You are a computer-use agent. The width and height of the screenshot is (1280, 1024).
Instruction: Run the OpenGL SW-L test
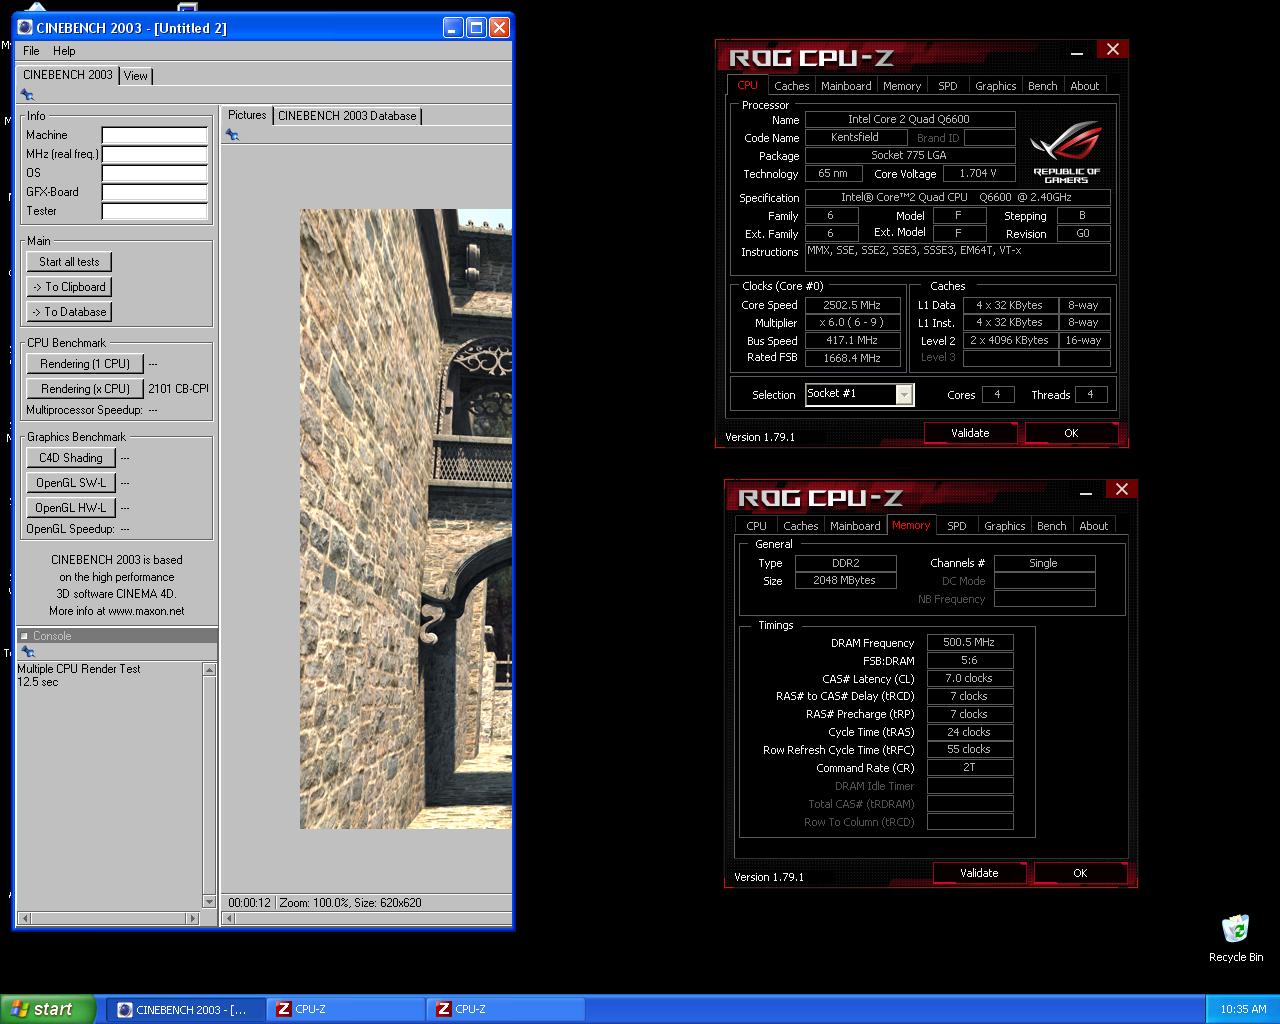[71, 483]
